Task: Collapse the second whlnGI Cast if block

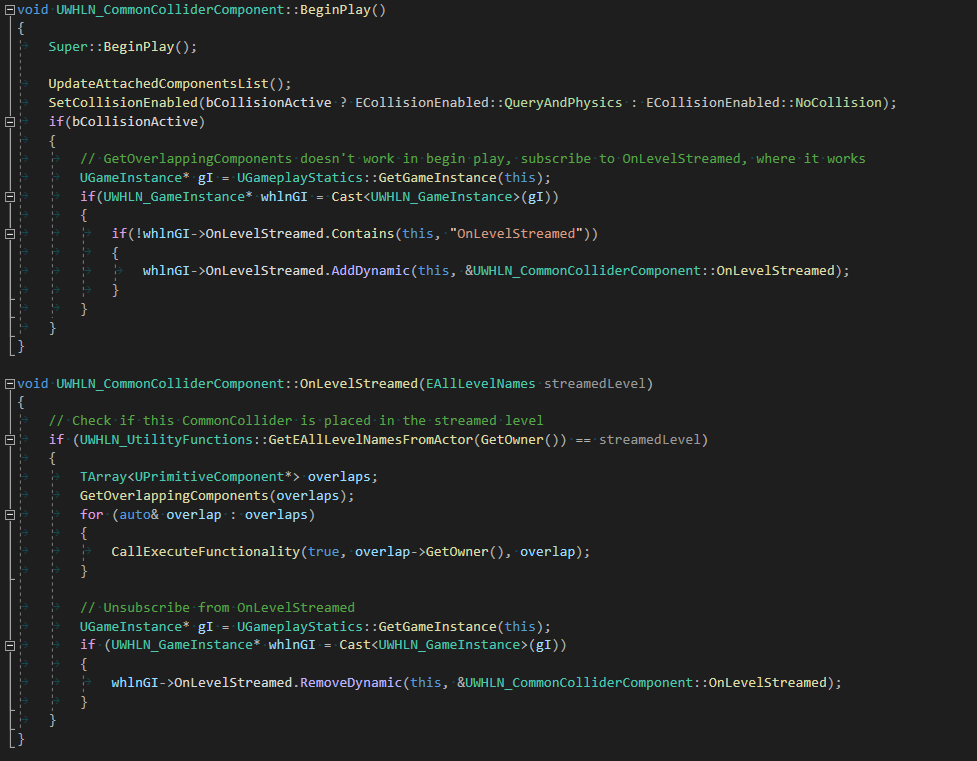Action: tap(10, 645)
